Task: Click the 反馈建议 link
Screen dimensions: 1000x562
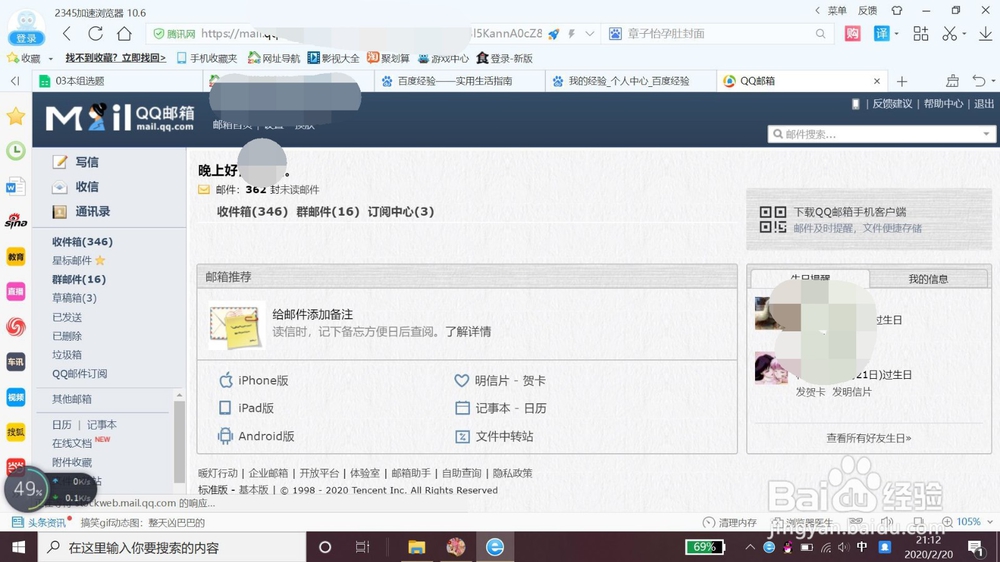Action: pyautogui.click(x=892, y=103)
